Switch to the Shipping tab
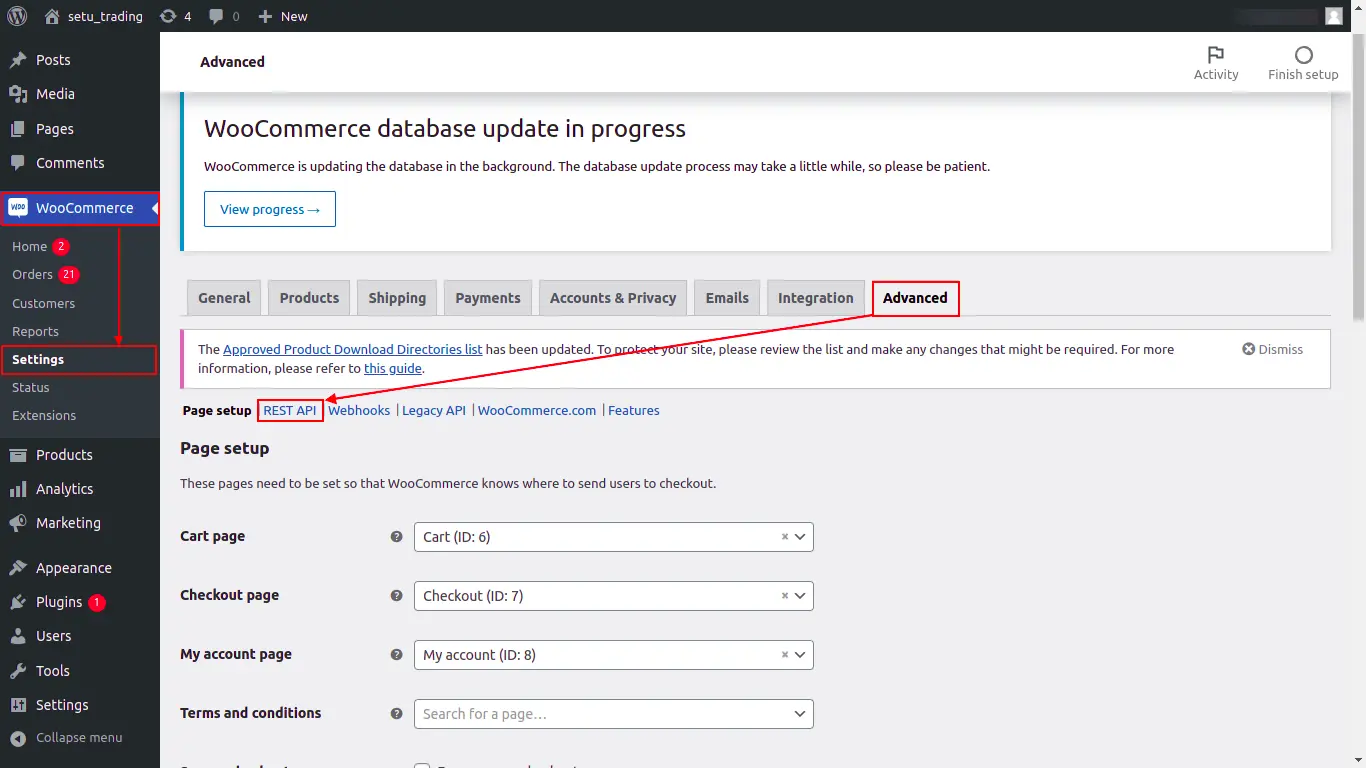Viewport: 1366px width, 768px height. [397, 298]
